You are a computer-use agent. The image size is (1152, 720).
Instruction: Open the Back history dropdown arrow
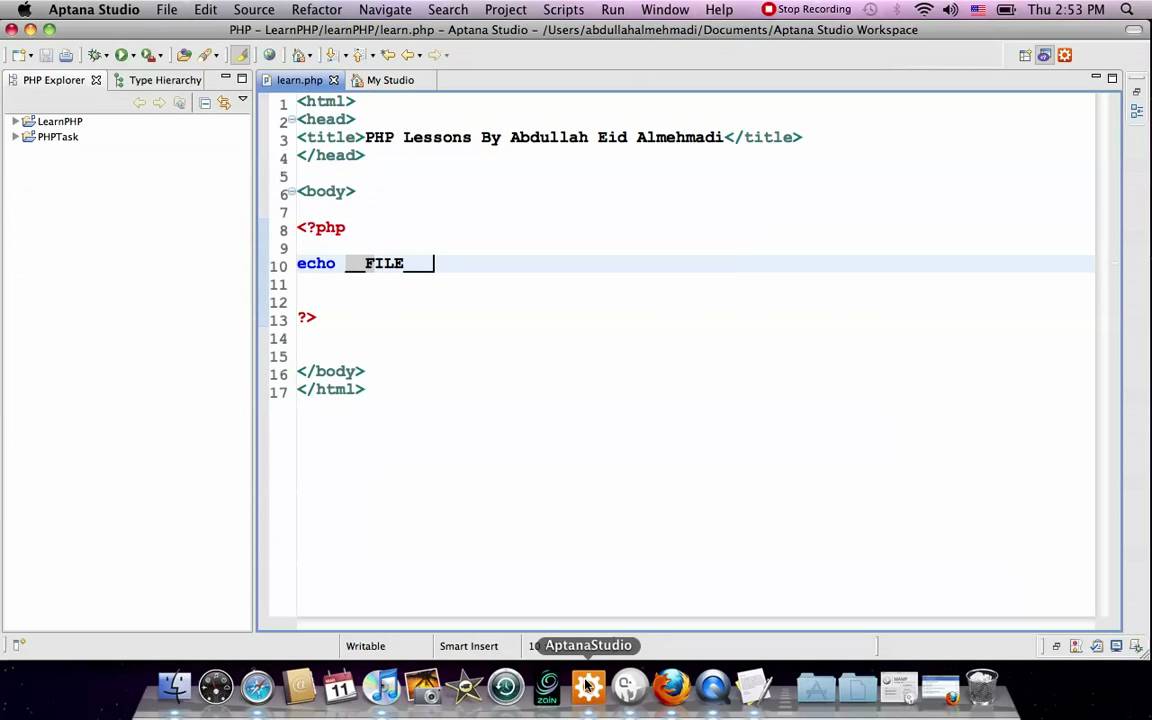pyautogui.click(x=420, y=56)
